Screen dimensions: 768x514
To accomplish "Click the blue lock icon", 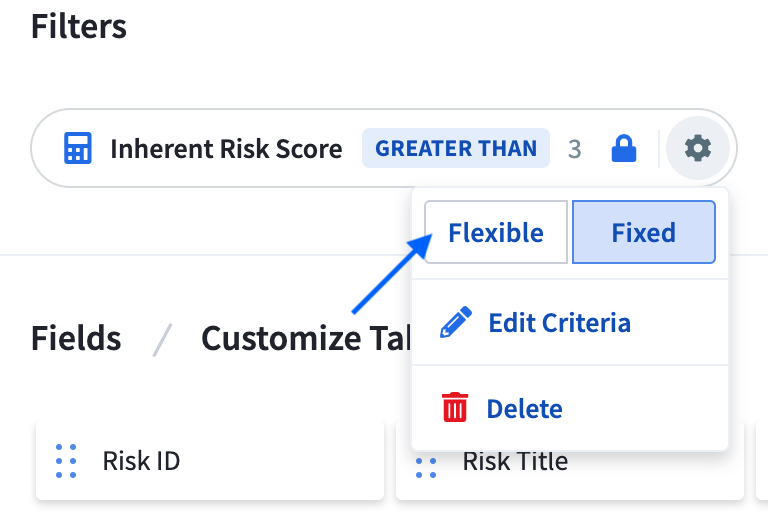I will coord(623,150).
